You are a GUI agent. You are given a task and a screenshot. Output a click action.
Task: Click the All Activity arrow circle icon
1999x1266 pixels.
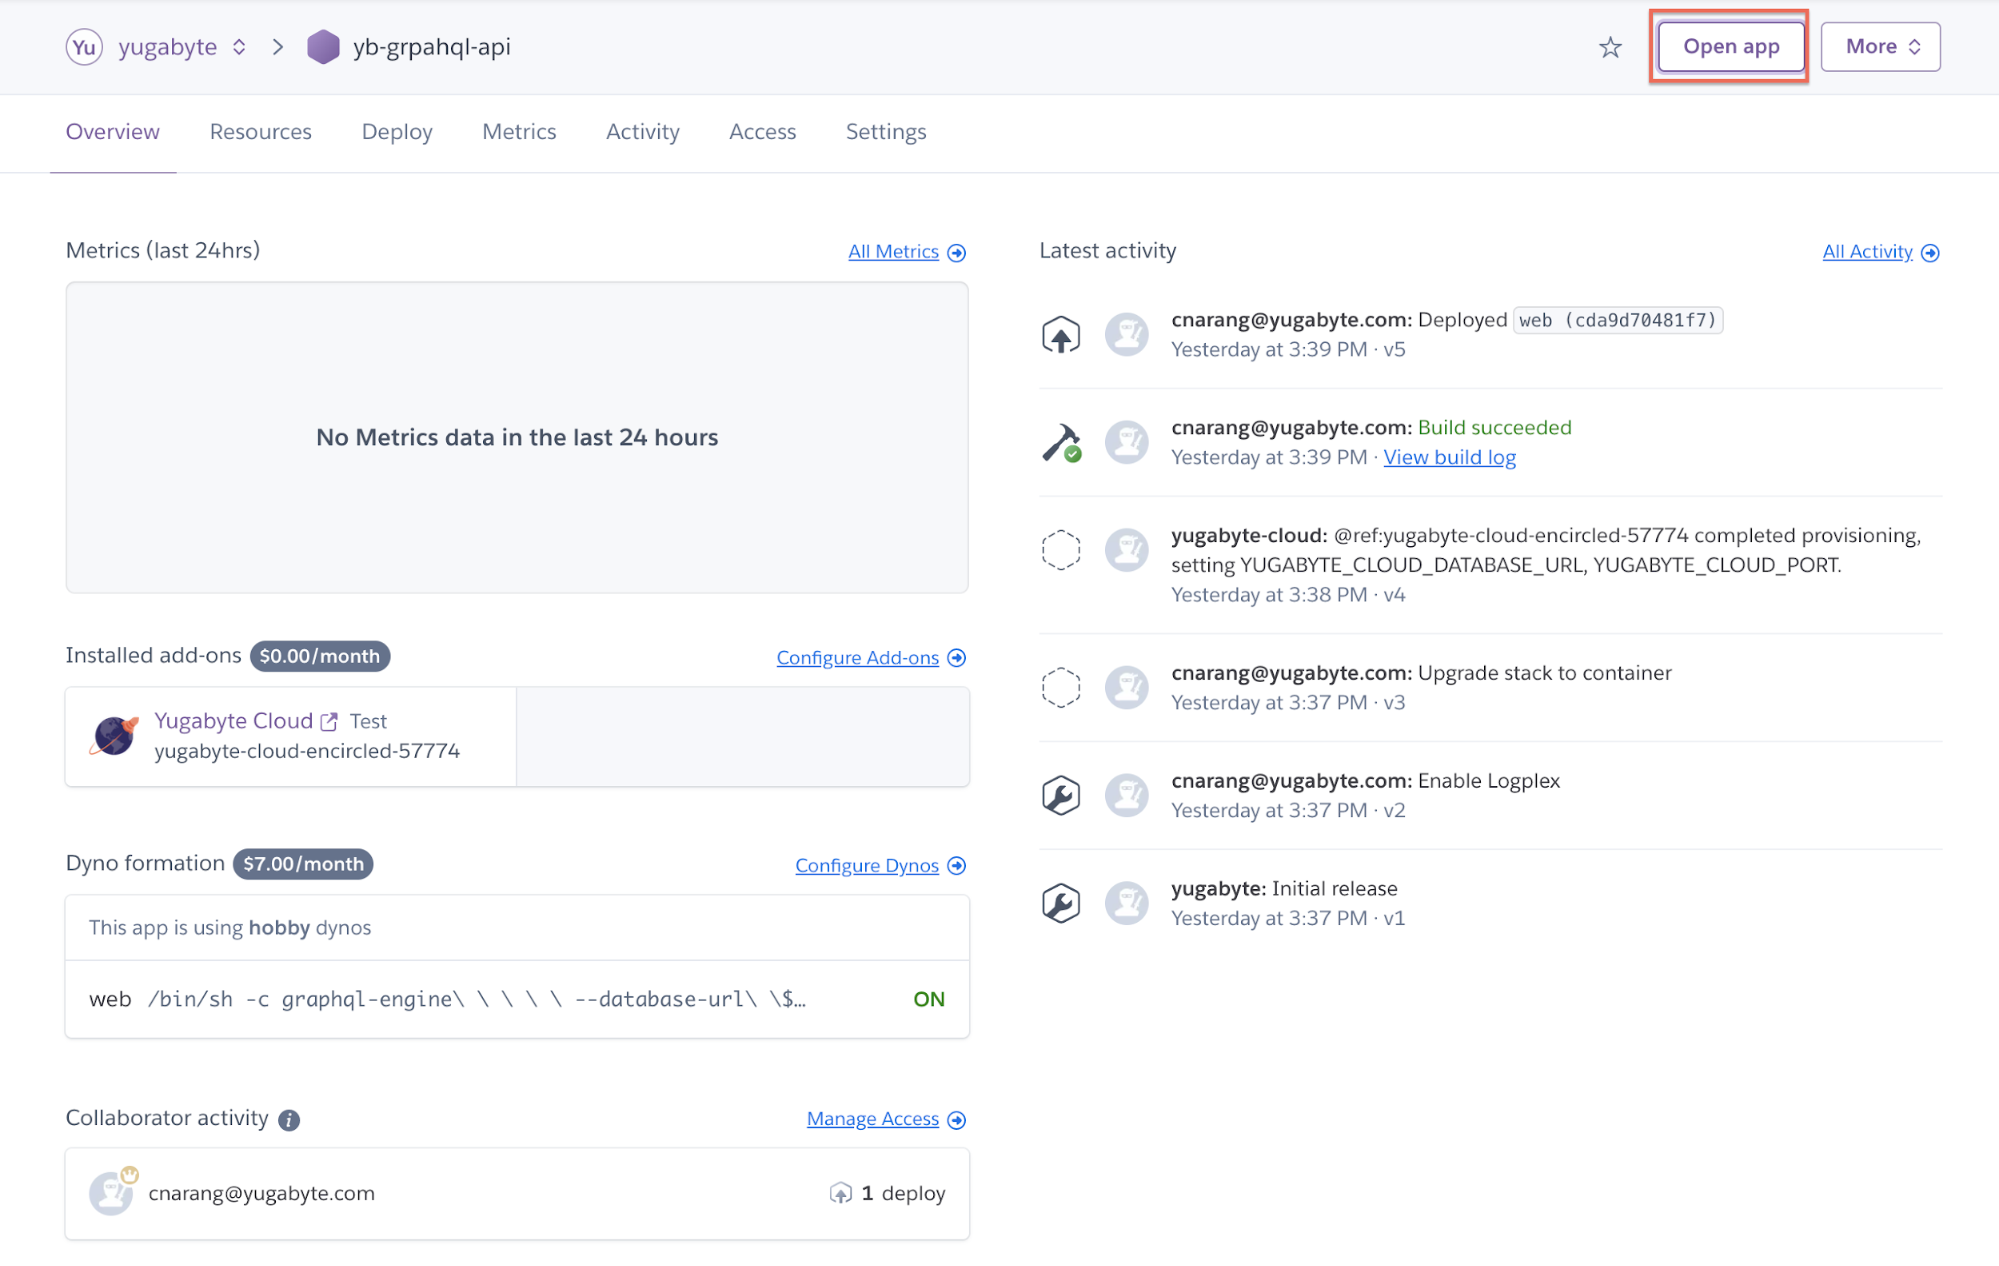1930,253
